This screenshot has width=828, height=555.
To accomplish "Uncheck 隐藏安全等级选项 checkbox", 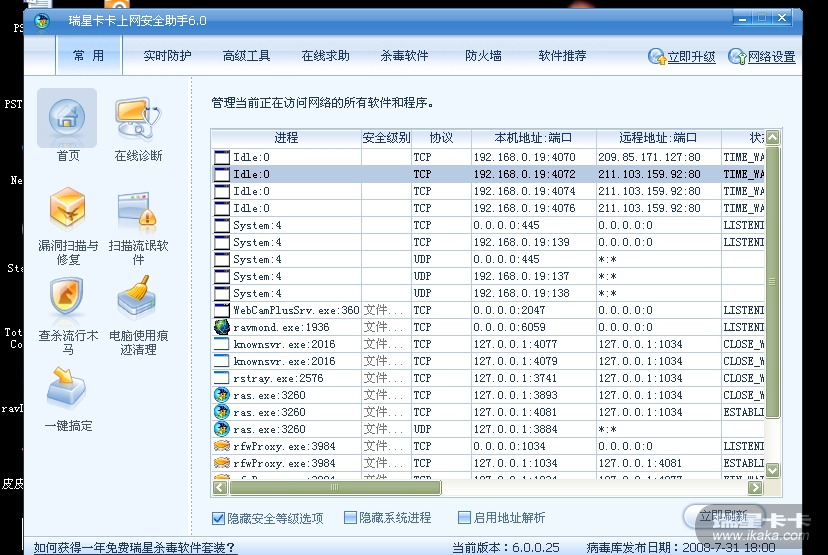I will point(218,518).
